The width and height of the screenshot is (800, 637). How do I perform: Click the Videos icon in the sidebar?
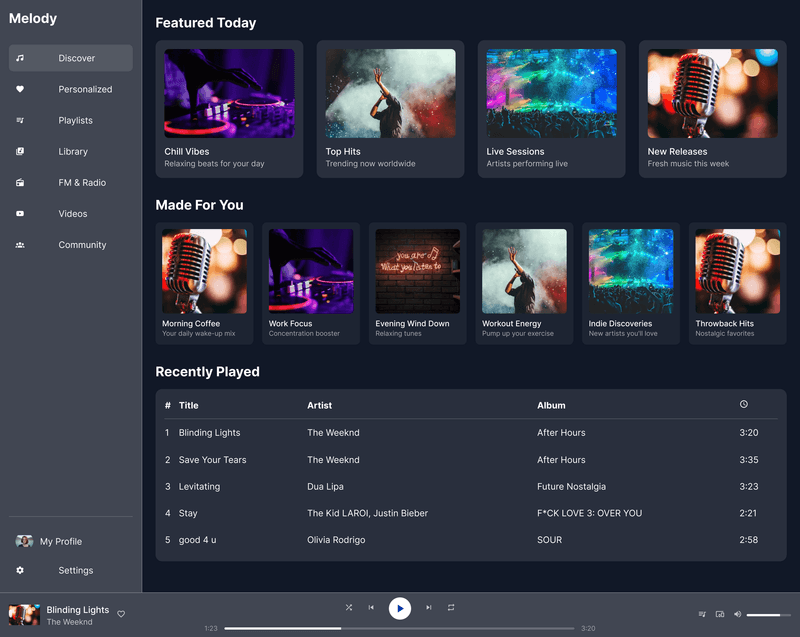point(20,213)
